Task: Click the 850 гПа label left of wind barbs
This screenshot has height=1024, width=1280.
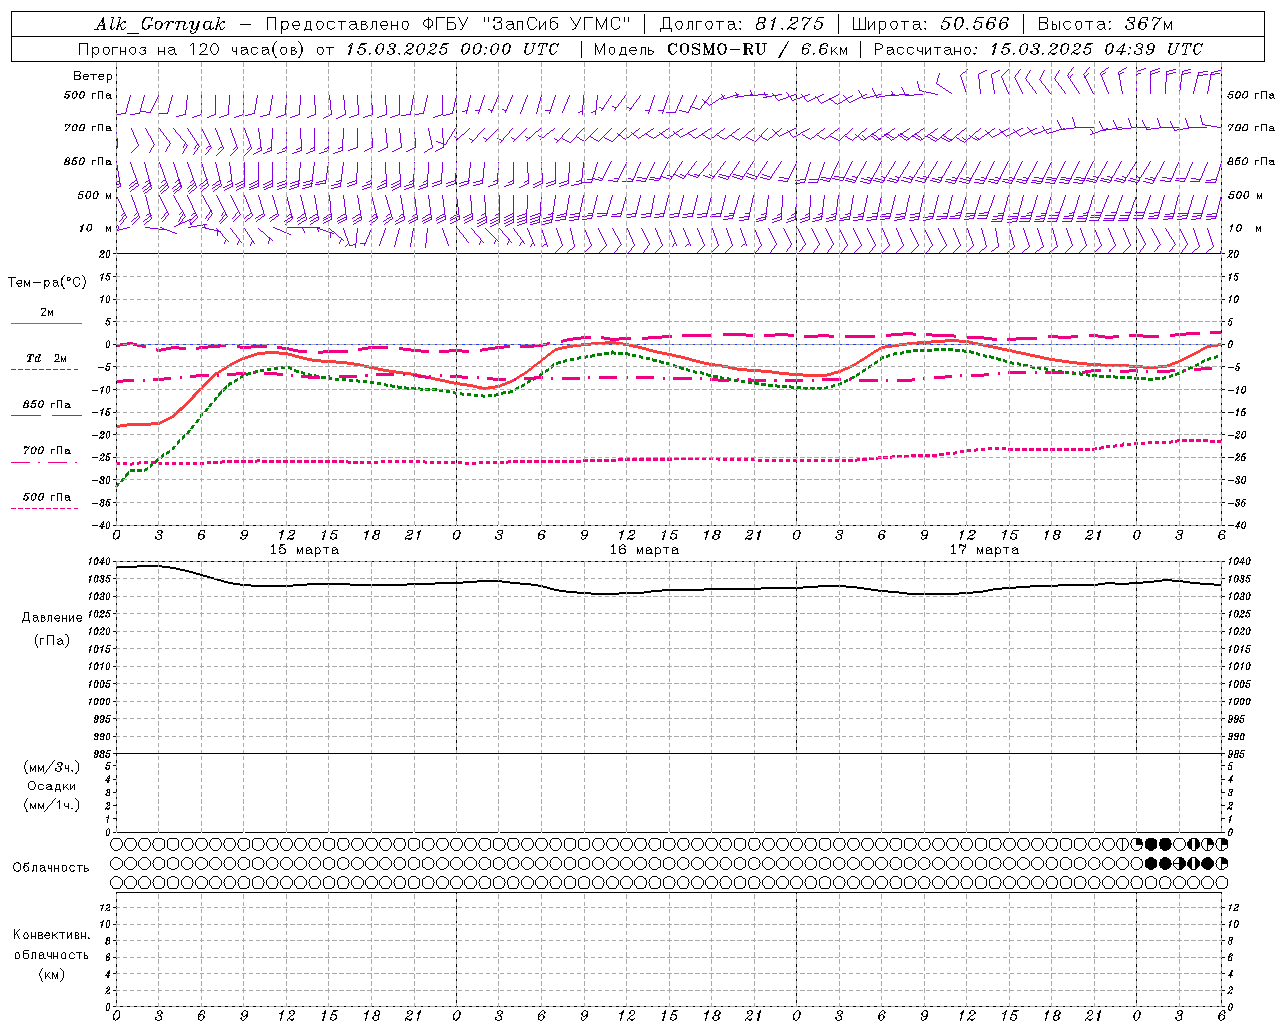Action: 88,161
